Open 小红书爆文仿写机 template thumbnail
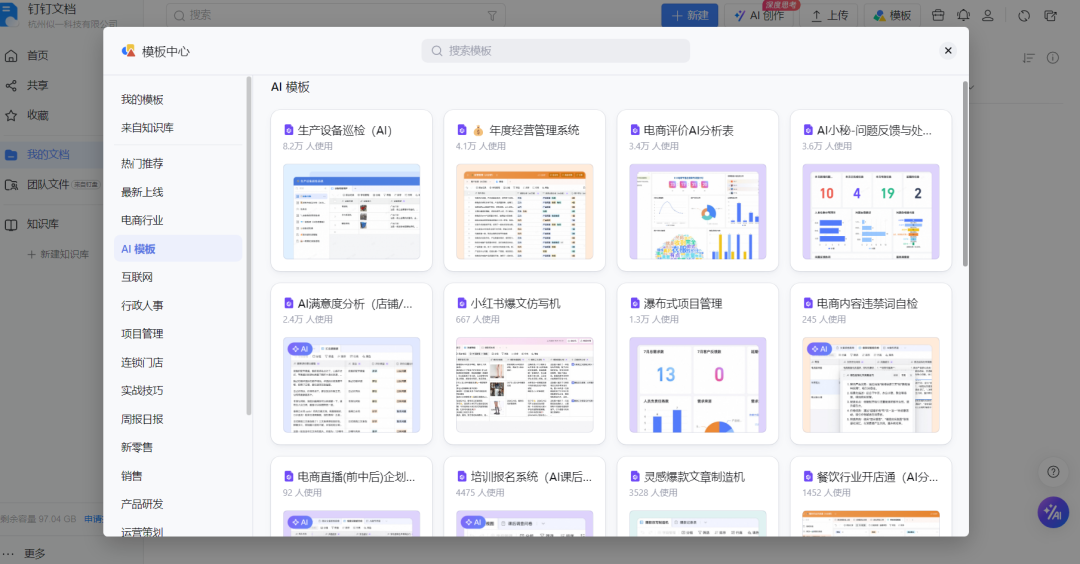Image resolution: width=1080 pixels, height=564 pixels. [x=525, y=385]
